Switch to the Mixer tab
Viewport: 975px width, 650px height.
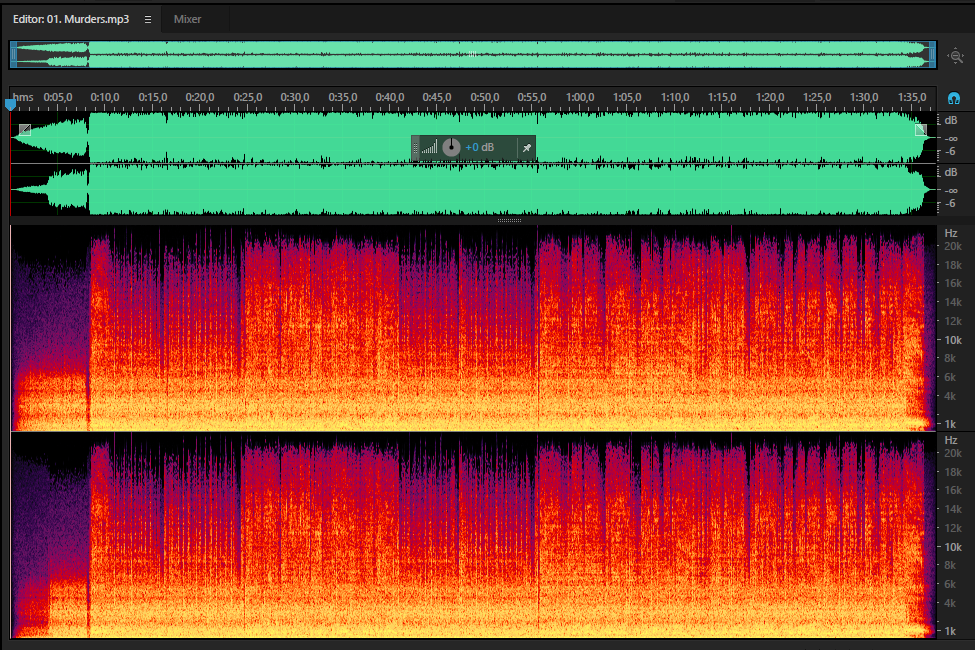[187, 19]
